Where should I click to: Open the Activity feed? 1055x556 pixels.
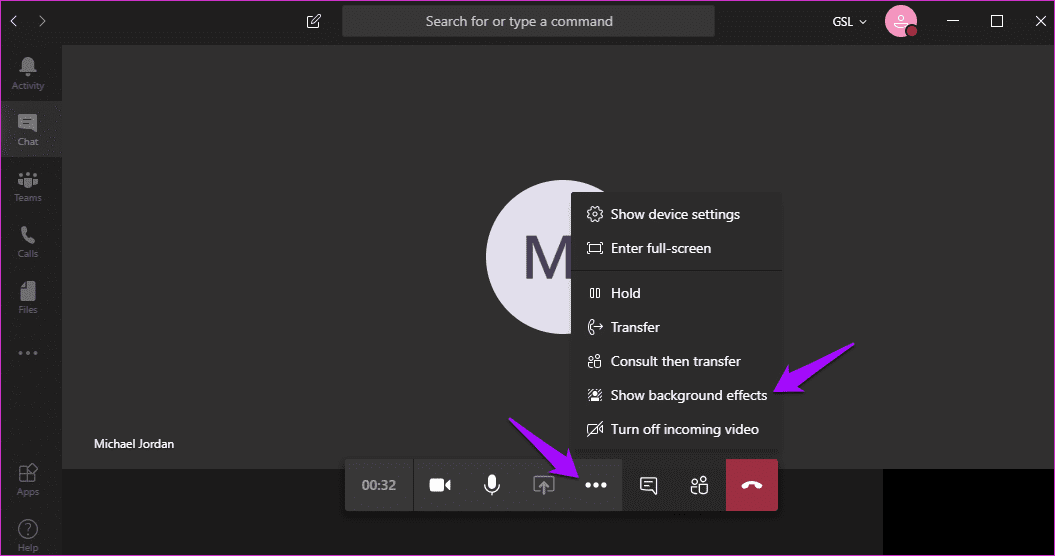click(x=28, y=73)
